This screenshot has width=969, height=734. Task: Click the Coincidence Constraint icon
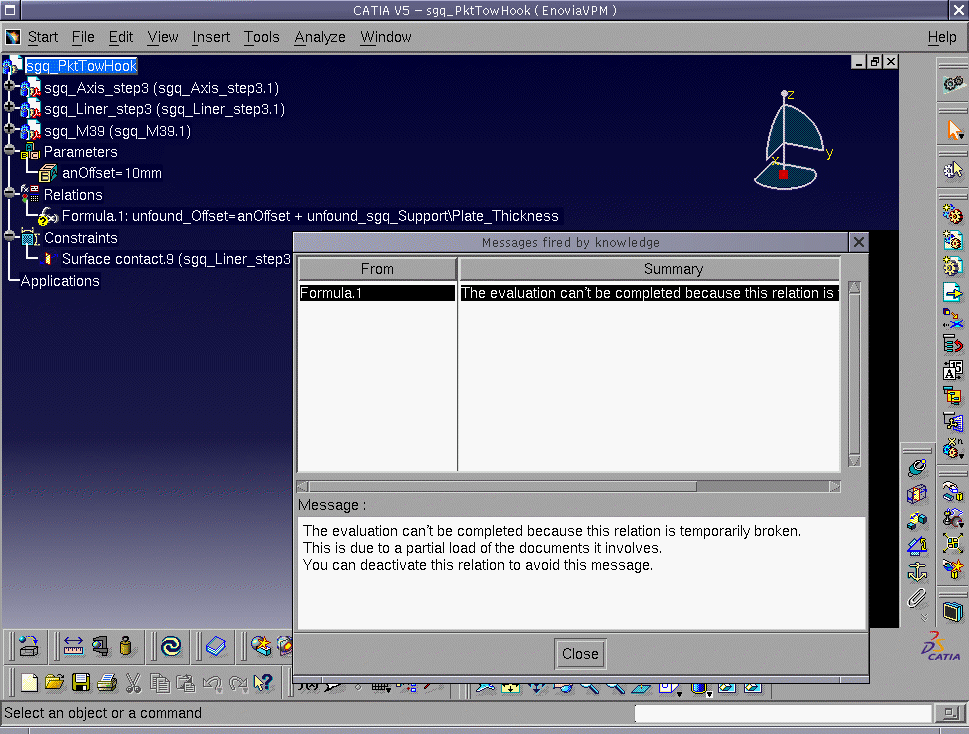(x=917, y=468)
